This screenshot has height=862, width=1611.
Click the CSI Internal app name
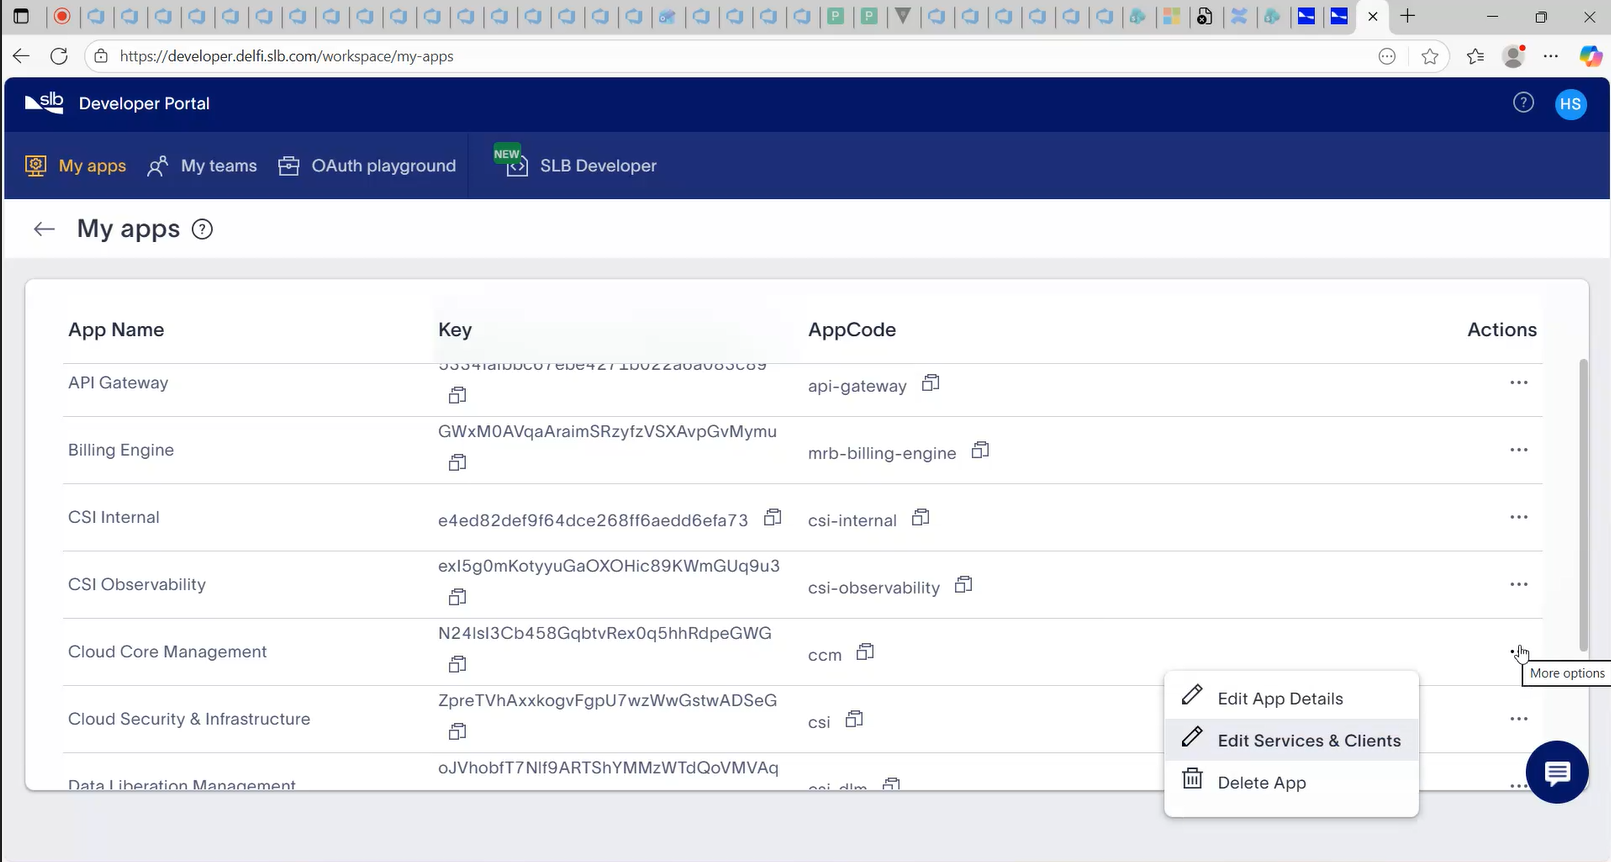click(x=114, y=517)
